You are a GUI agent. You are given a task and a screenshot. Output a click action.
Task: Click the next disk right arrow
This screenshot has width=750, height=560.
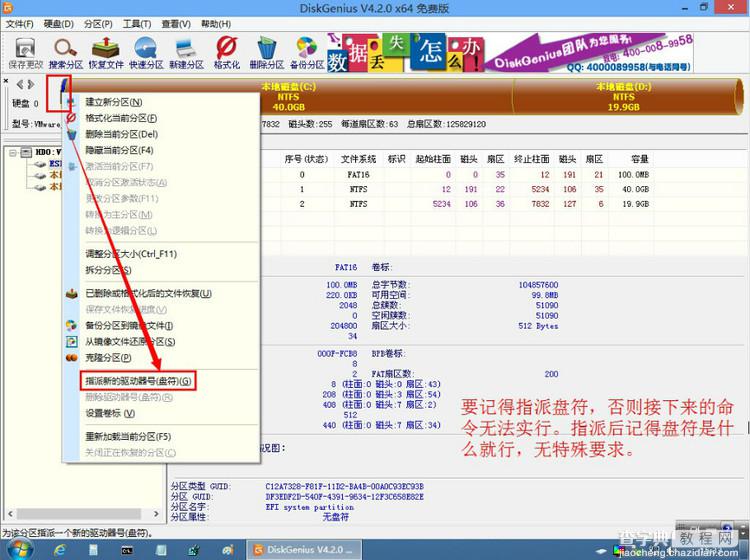tap(31, 85)
